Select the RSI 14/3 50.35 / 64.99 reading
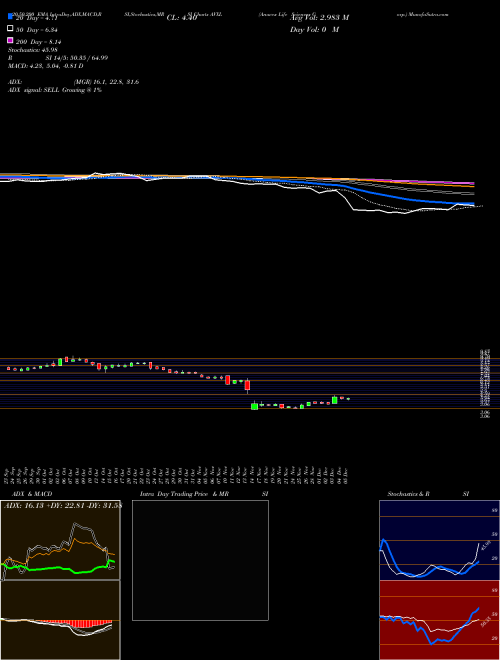500x660 pixels. [x=58, y=58]
